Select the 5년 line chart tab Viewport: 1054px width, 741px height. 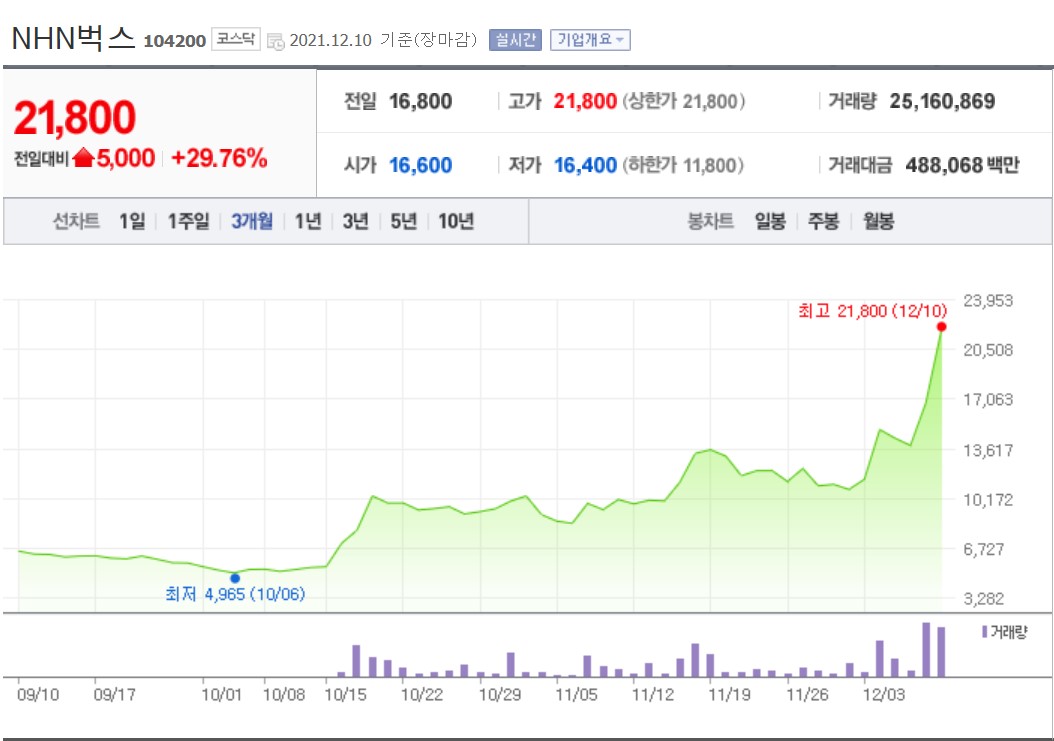(x=404, y=221)
